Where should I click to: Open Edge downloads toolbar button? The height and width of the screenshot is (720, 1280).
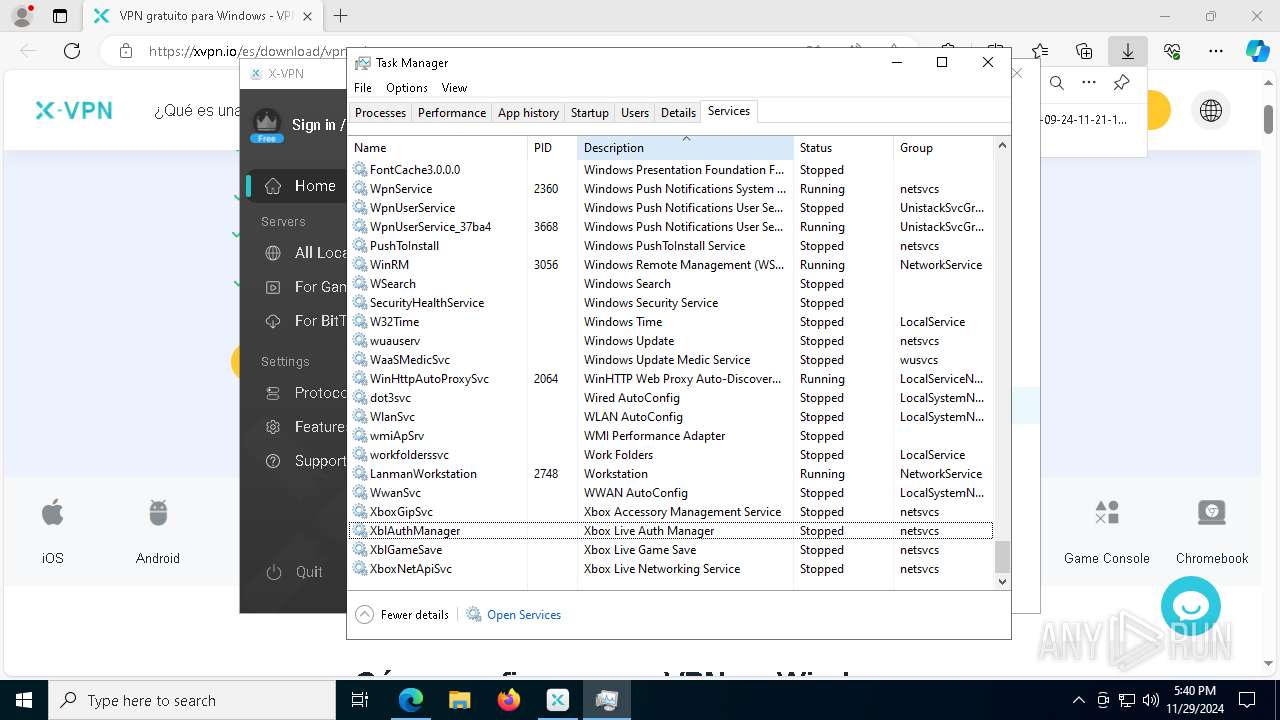click(1127, 51)
